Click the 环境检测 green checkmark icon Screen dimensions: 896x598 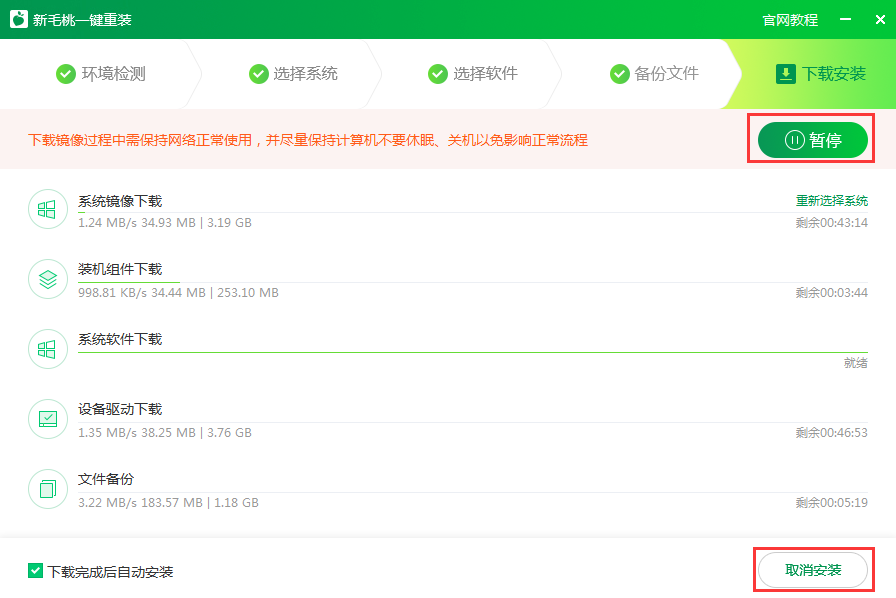click(x=66, y=74)
